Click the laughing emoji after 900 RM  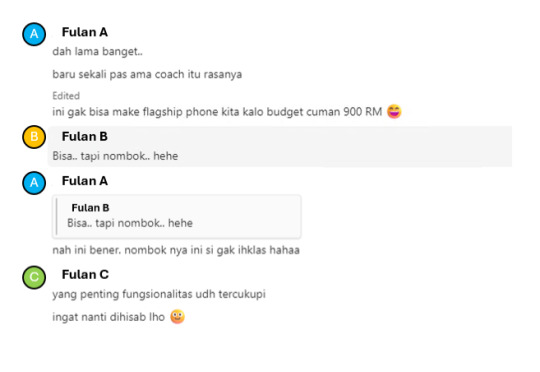click(x=394, y=112)
